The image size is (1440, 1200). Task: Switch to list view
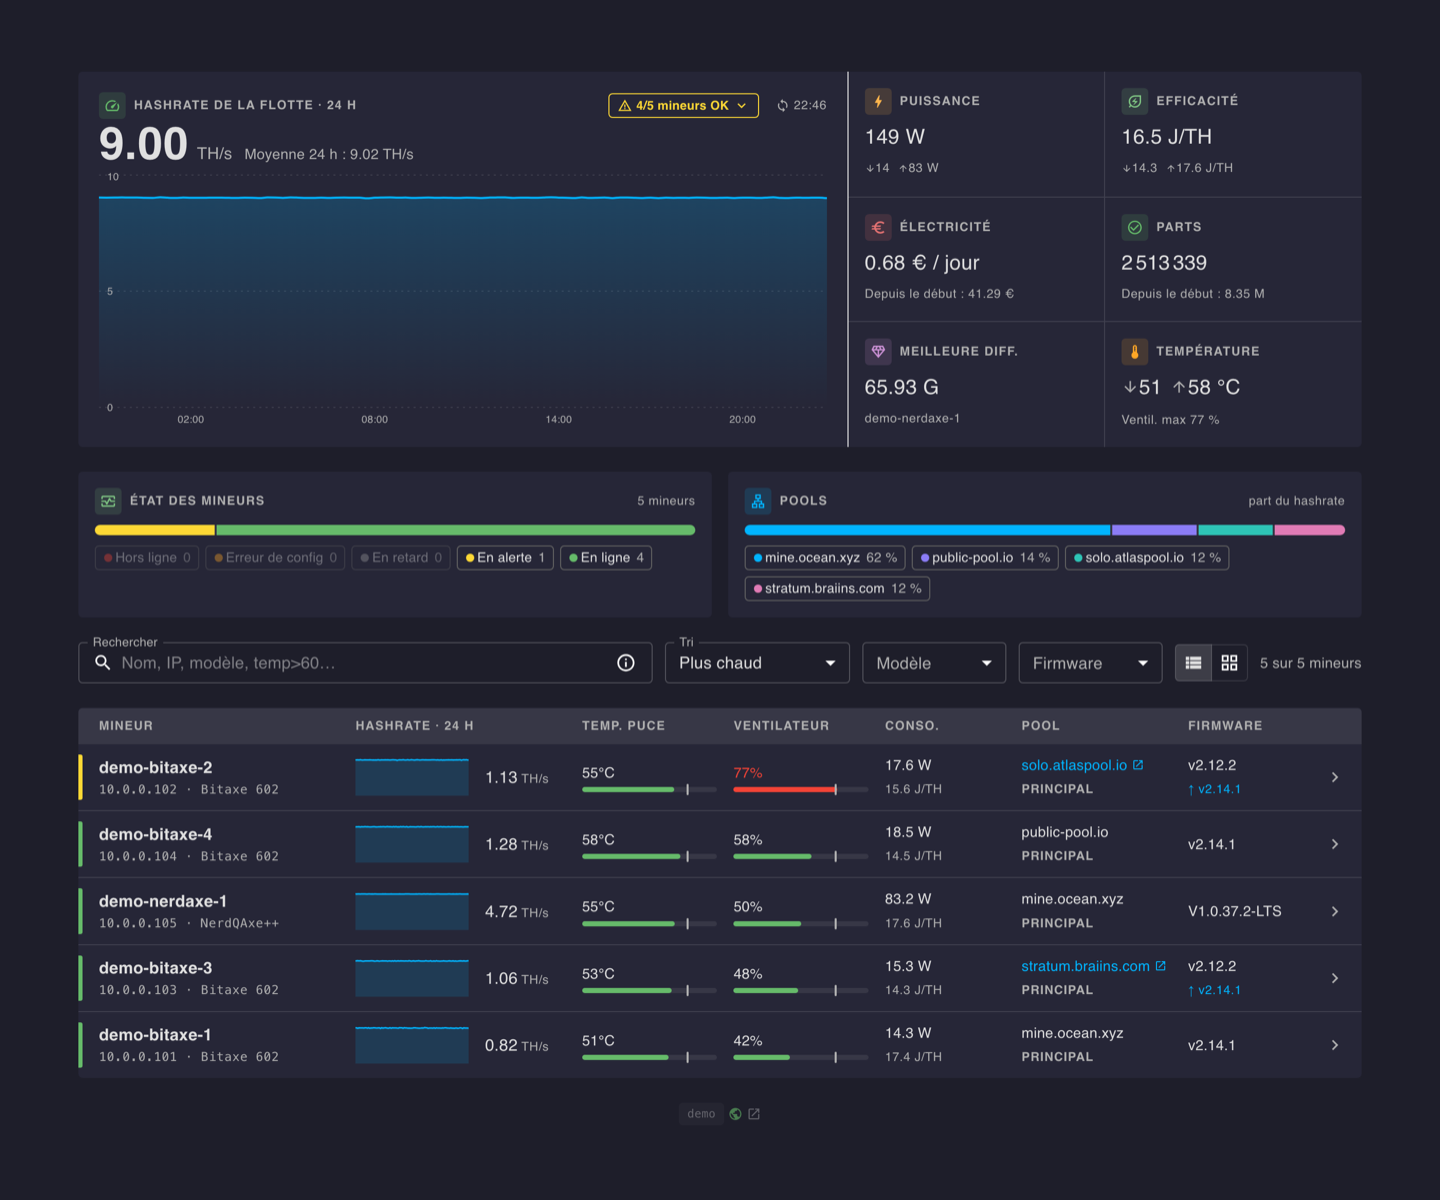pyautogui.click(x=1193, y=663)
